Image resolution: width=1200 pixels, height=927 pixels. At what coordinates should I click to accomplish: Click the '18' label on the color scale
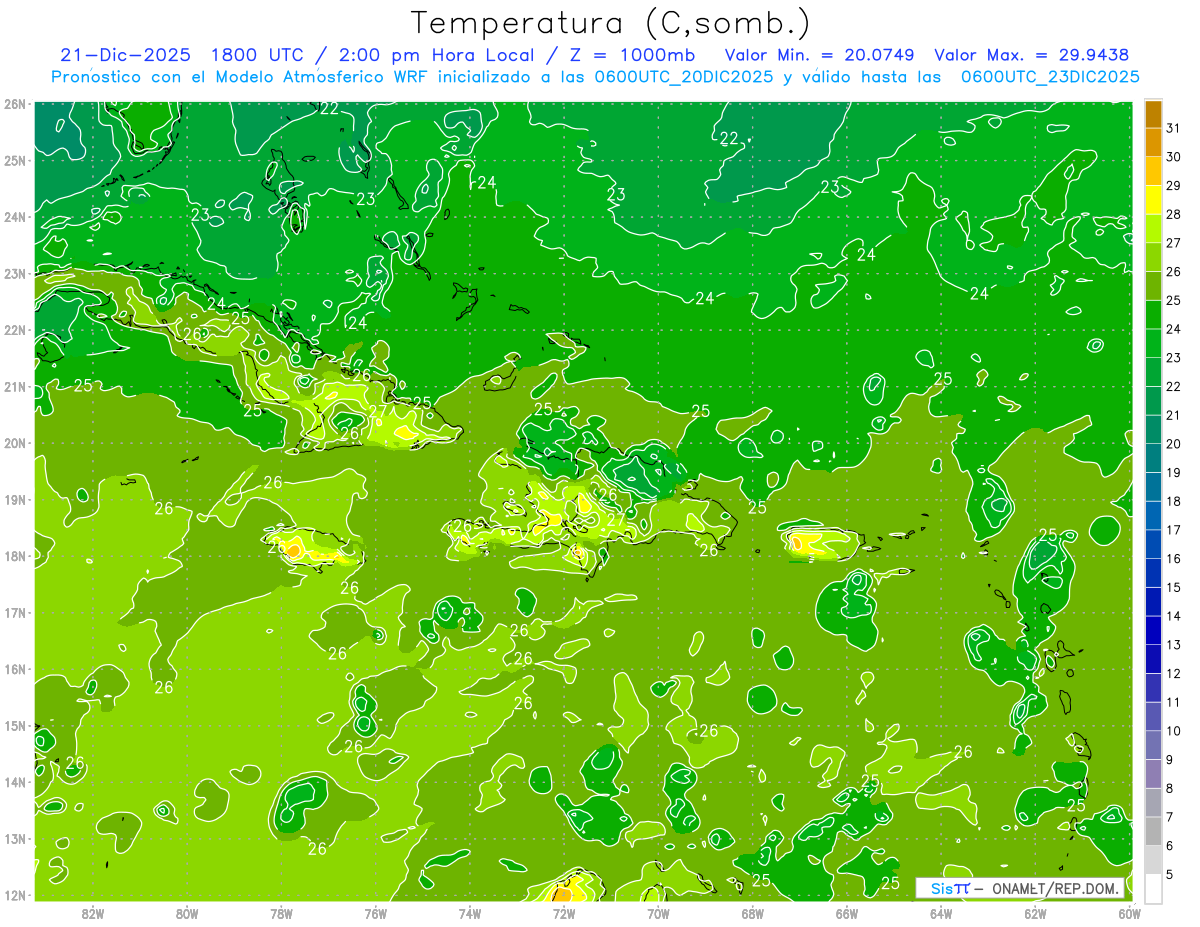click(x=1173, y=501)
